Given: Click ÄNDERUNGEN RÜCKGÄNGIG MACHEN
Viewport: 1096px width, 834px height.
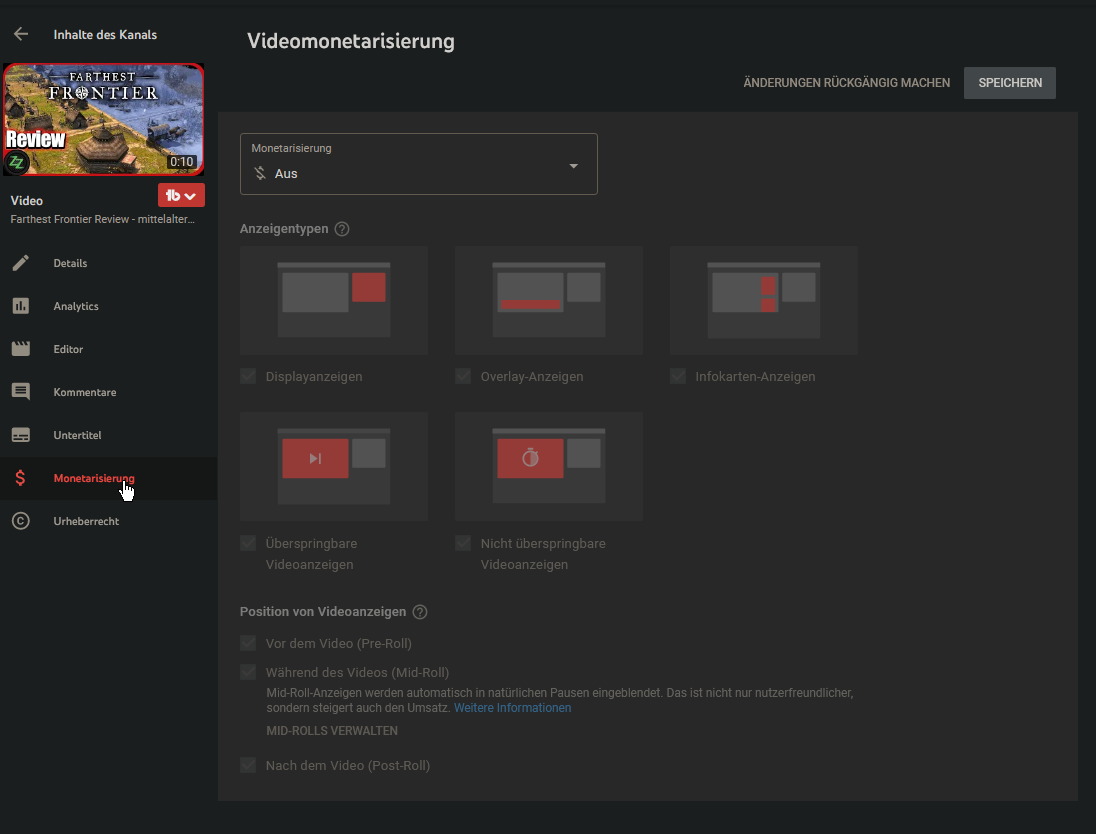Looking at the screenshot, I should pos(846,83).
